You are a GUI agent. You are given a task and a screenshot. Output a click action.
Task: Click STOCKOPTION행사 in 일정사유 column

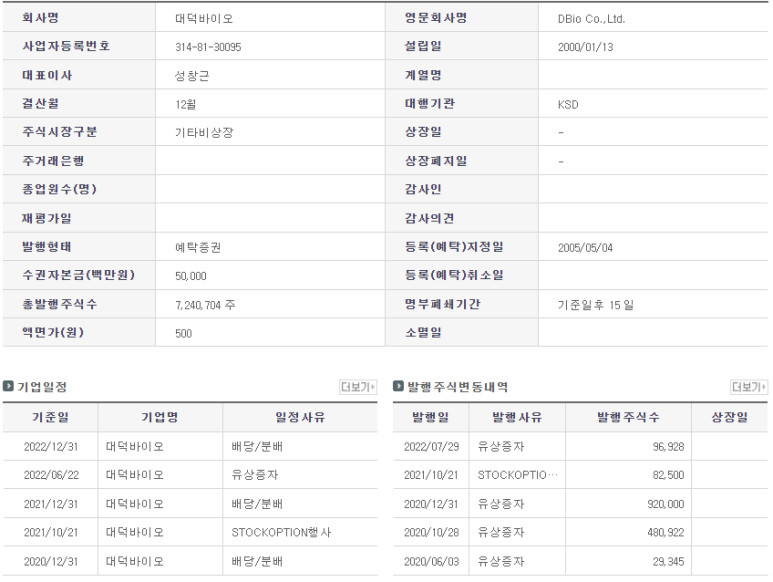[x=281, y=533]
